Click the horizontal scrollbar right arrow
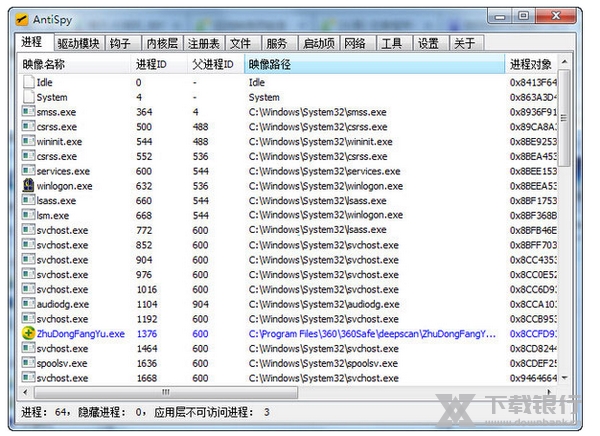 [549, 392]
